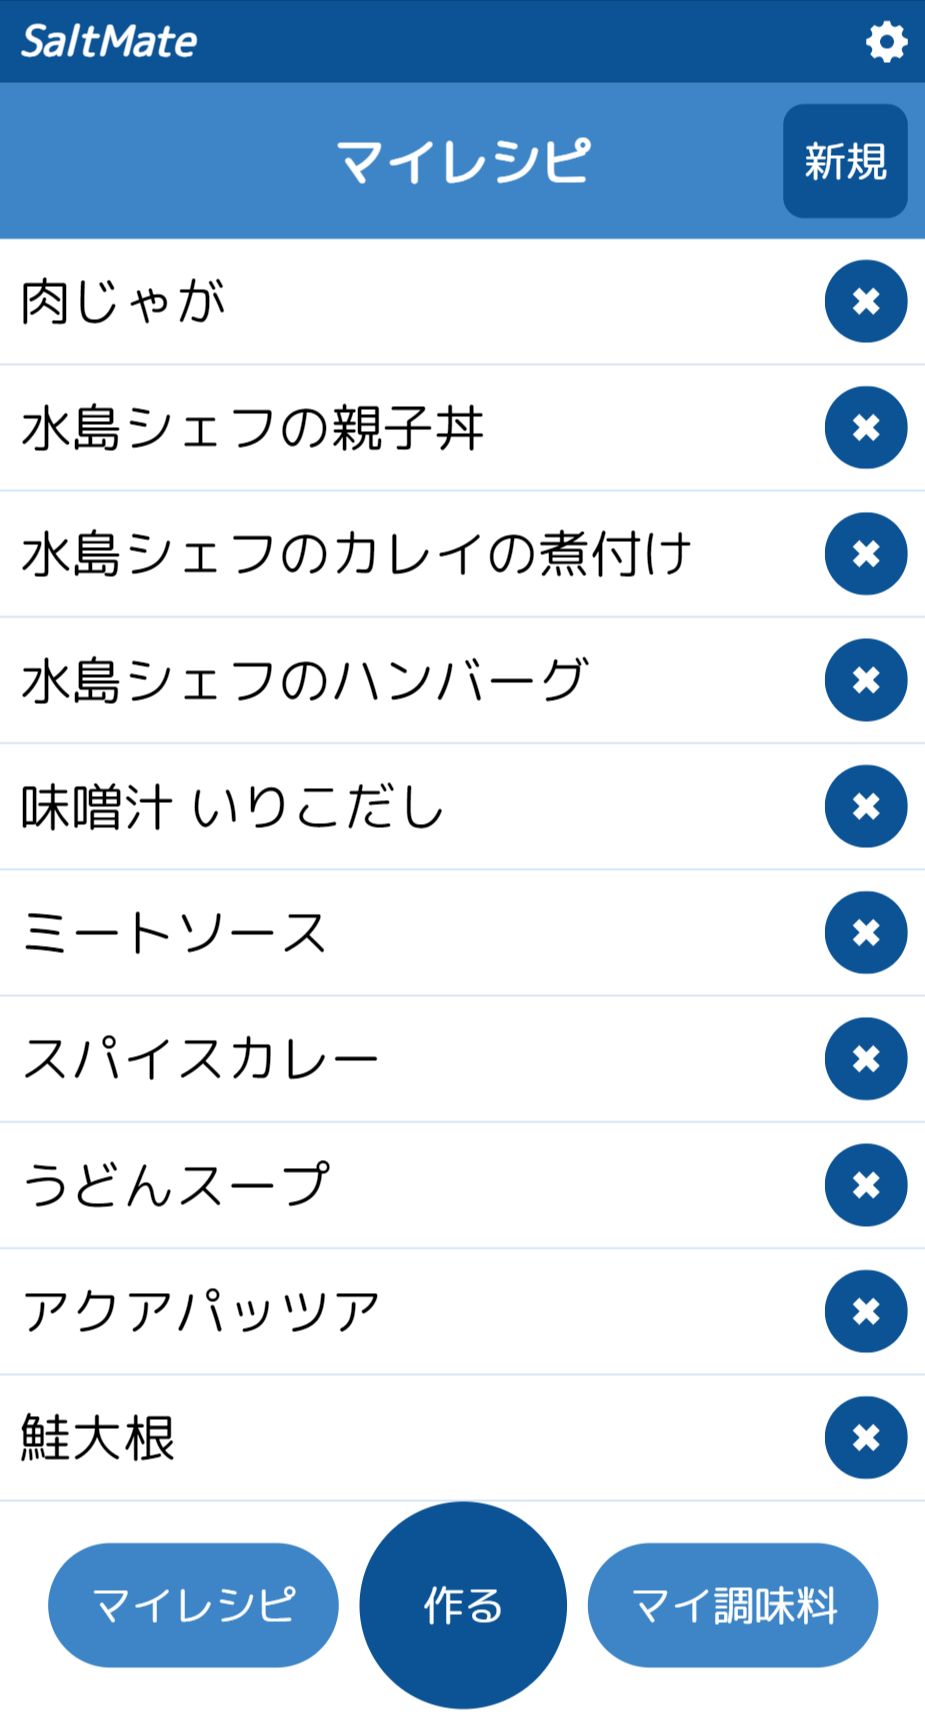
Task: Open the マイ調味料 tab
Action: (733, 1605)
